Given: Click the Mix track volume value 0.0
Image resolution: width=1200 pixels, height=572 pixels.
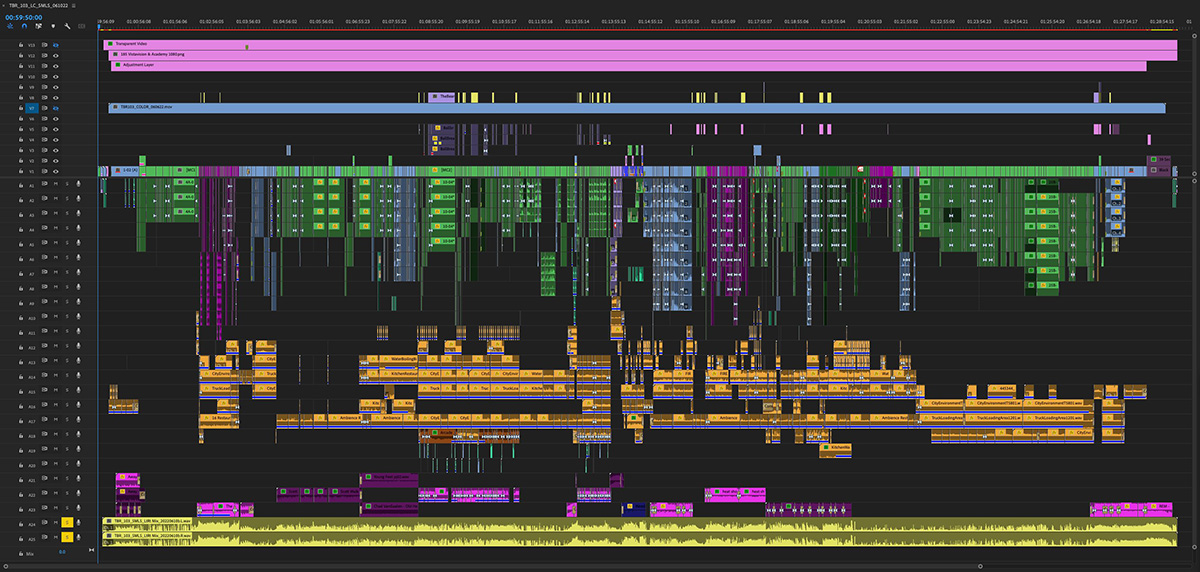Looking at the screenshot, I should (62, 552).
